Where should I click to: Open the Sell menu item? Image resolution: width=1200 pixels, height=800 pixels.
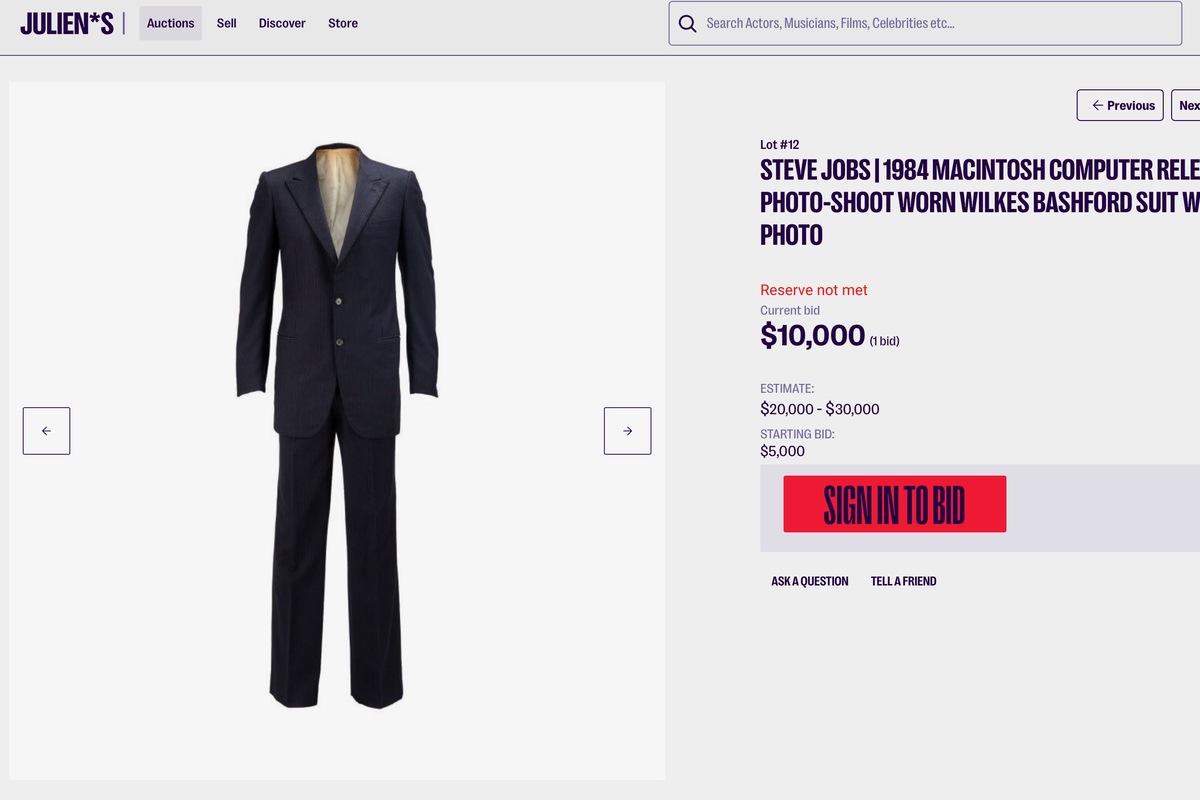click(x=227, y=23)
